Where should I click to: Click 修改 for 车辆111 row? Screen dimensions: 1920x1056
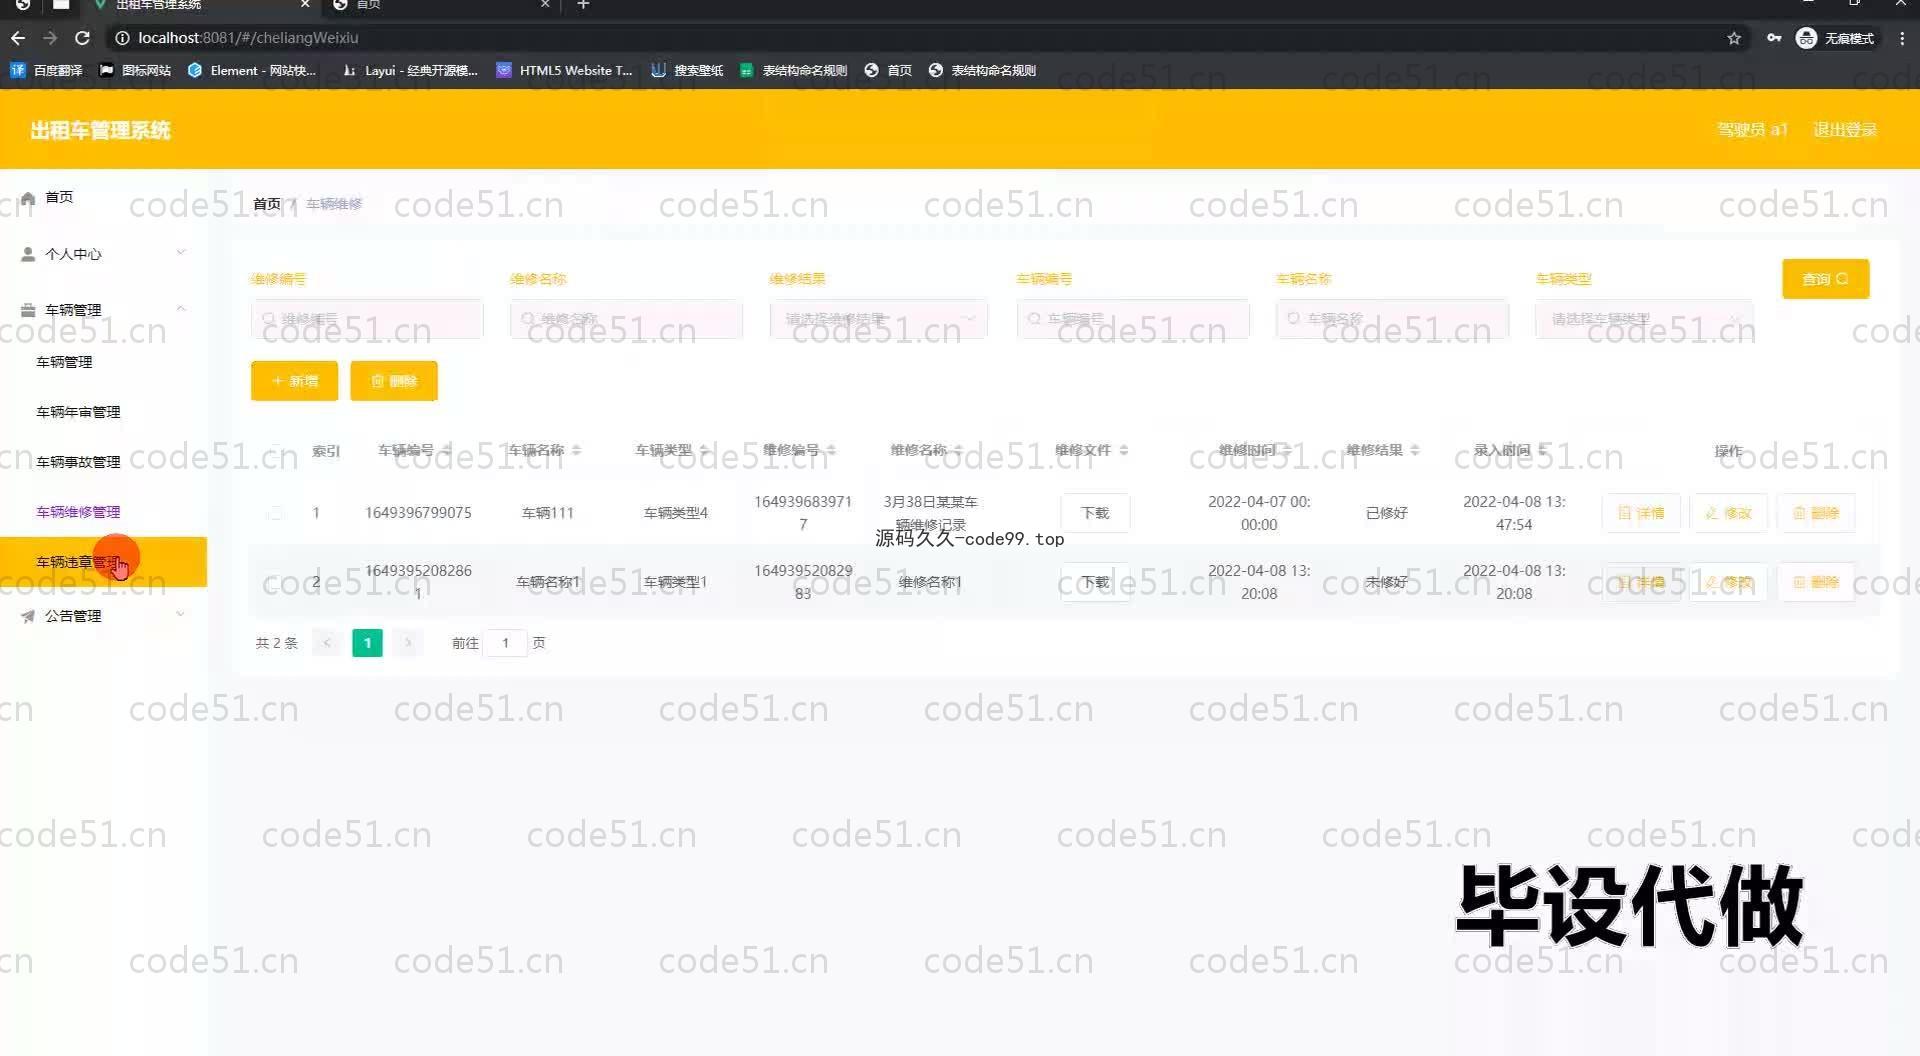click(x=1729, y=513)
